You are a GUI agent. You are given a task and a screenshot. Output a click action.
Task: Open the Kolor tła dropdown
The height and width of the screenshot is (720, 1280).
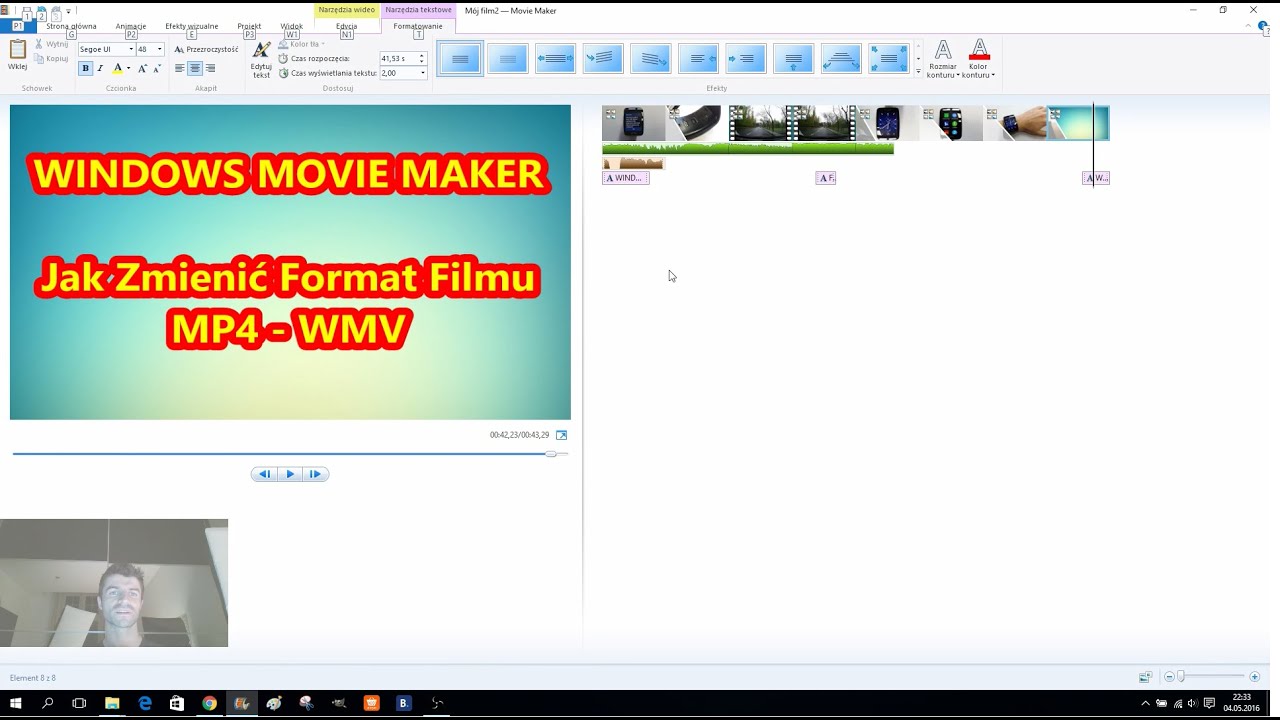pyautogui.click(x=301, y=44)
